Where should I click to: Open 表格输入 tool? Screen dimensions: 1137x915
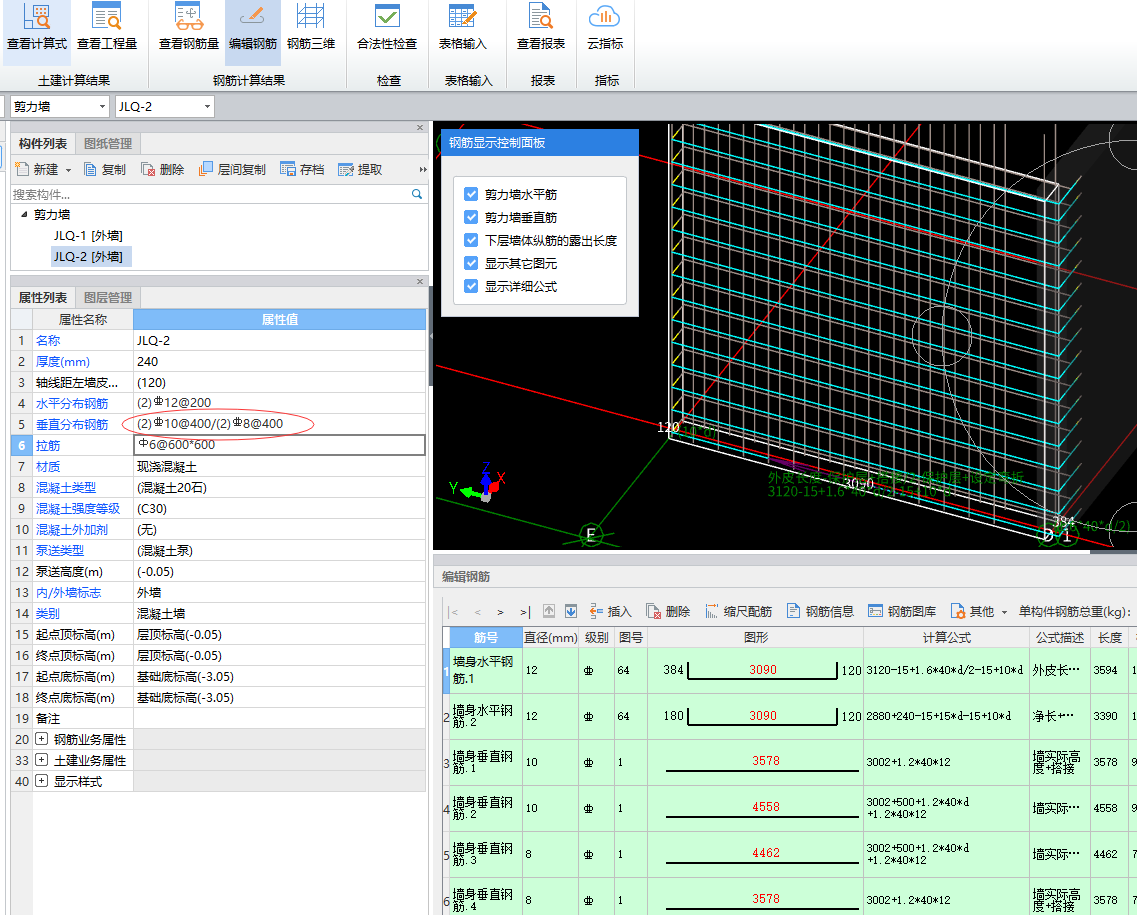point(463,28)
